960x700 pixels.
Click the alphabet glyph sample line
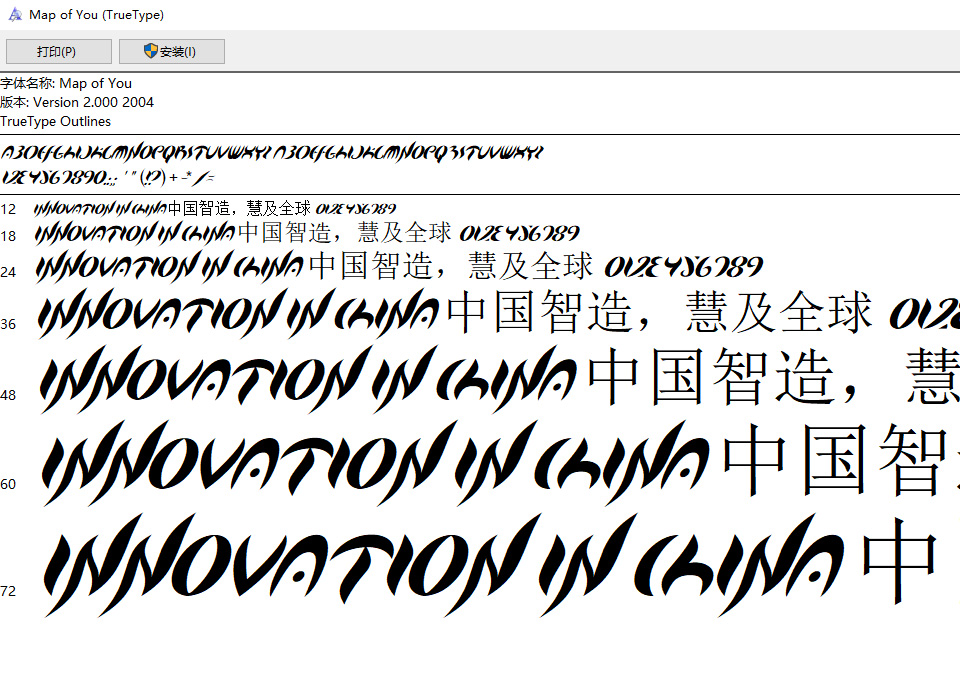tap(272, 152)
